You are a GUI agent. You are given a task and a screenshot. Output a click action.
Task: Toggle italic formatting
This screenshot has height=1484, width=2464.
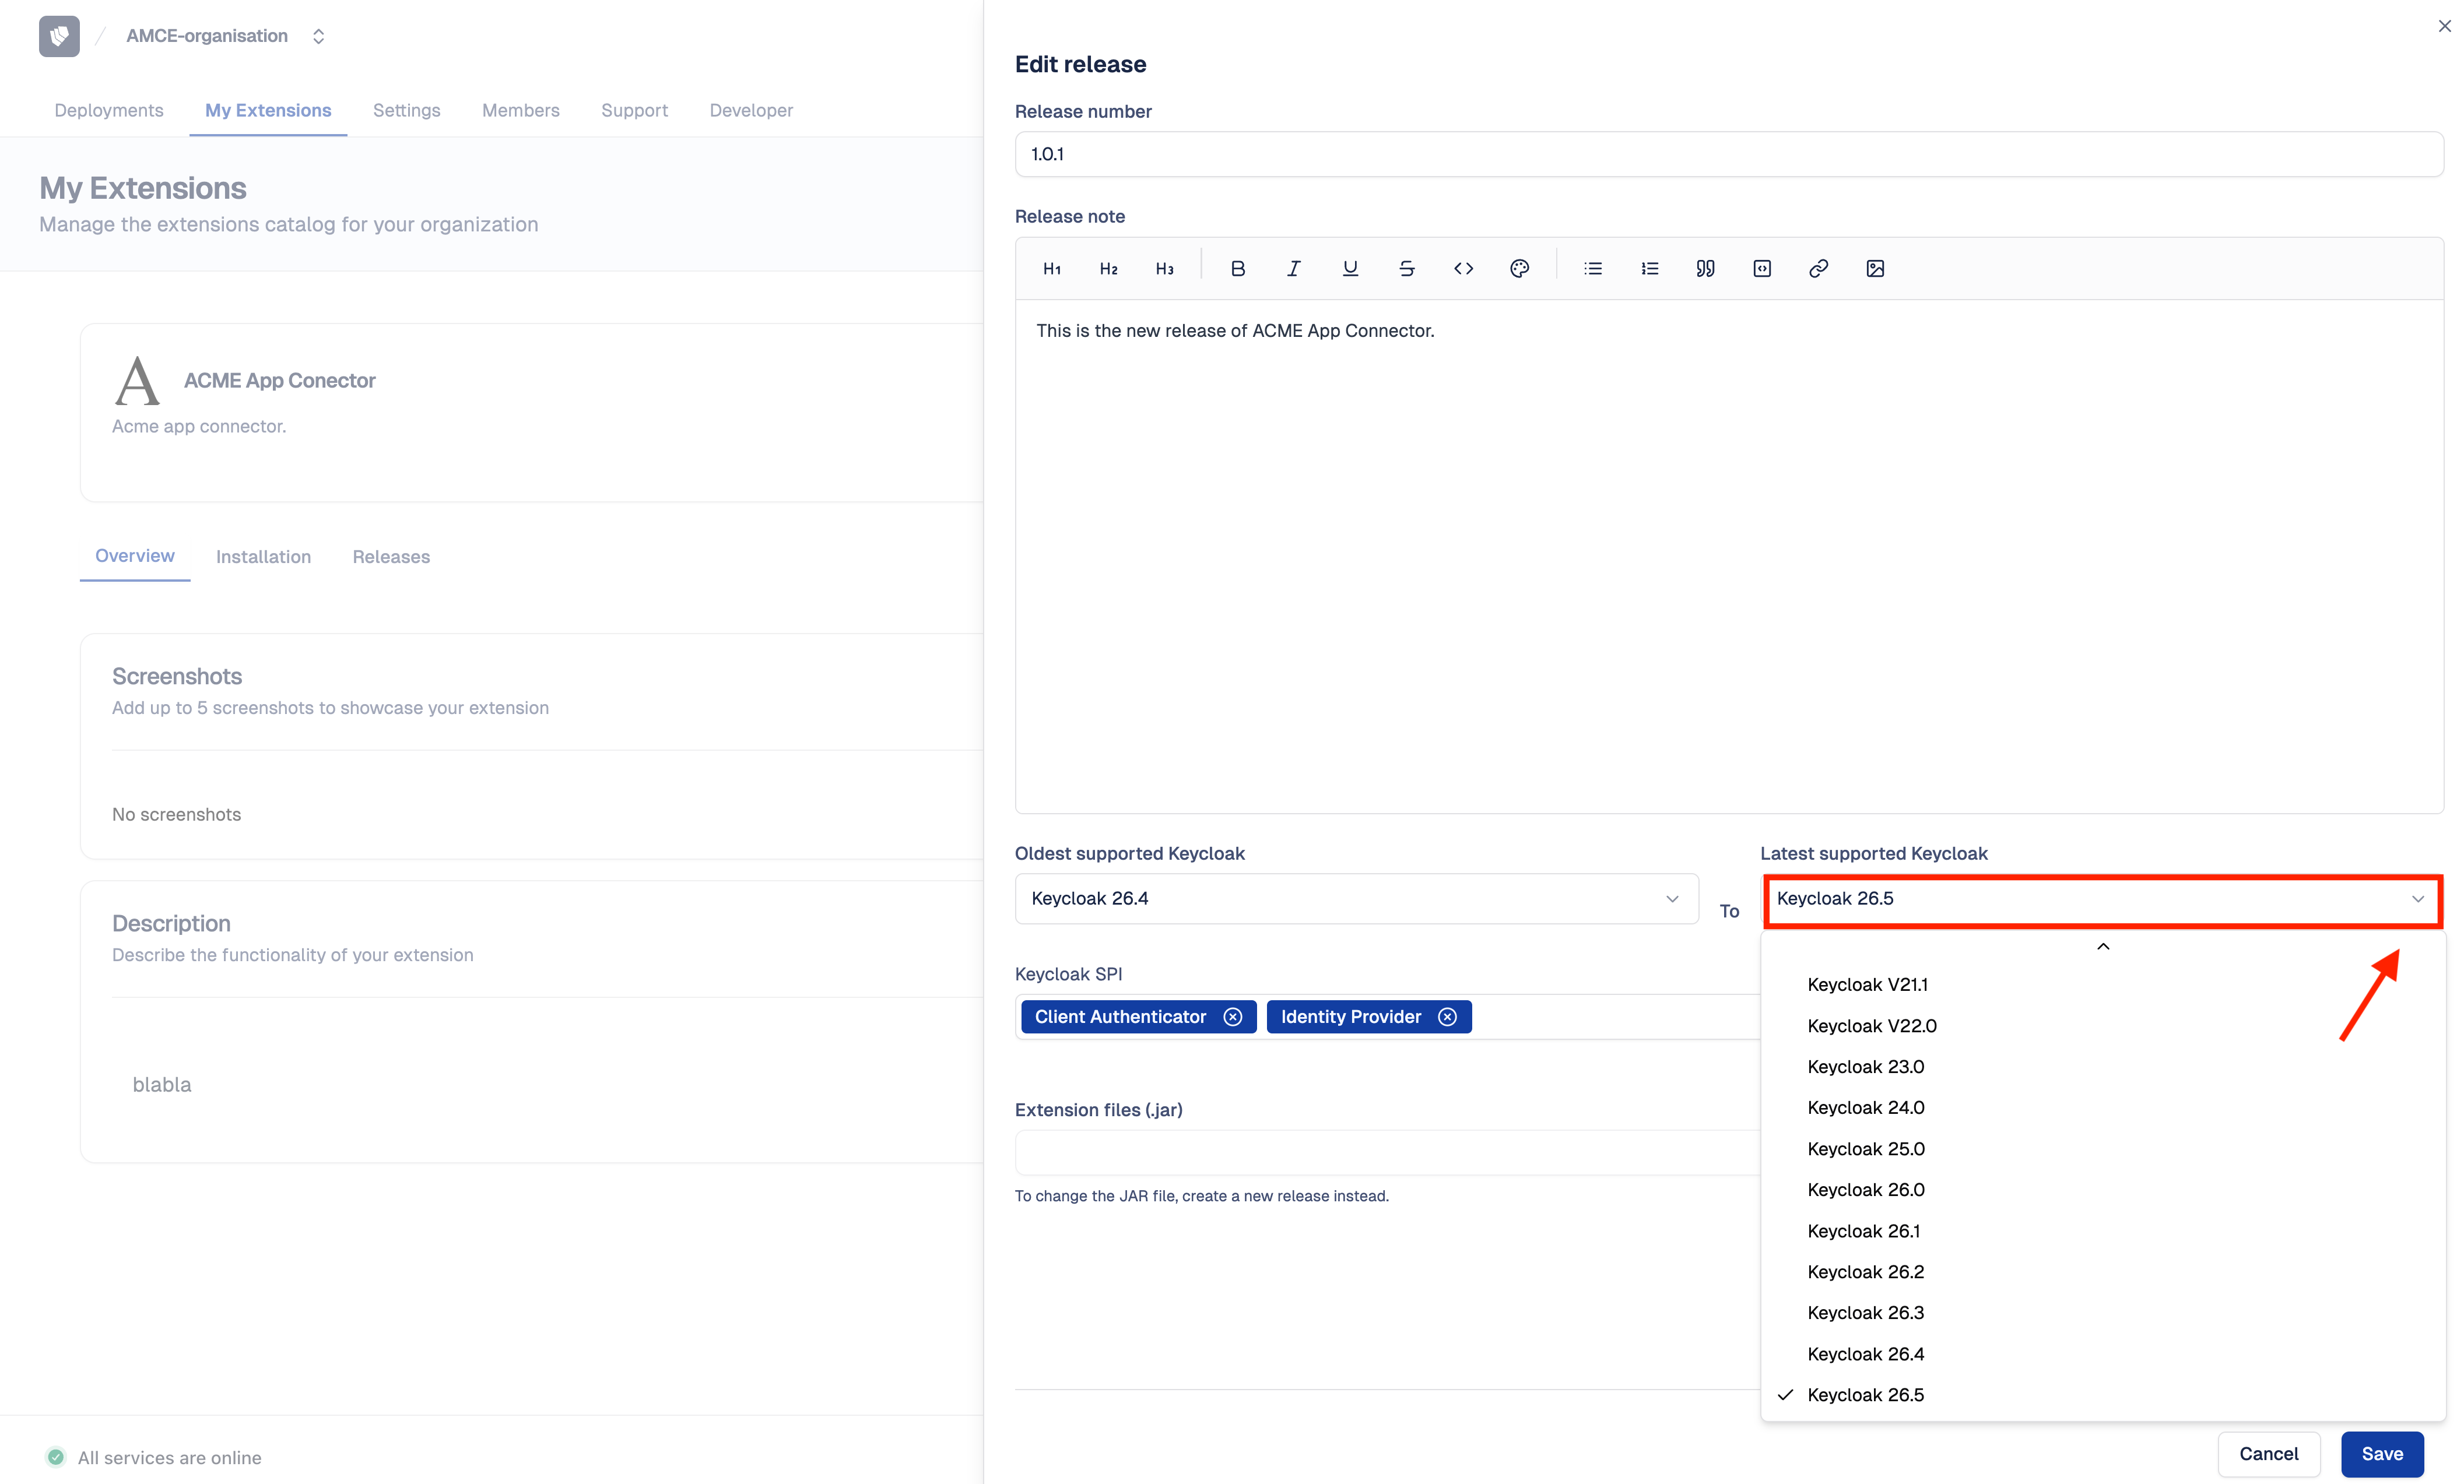point(1293,268)
